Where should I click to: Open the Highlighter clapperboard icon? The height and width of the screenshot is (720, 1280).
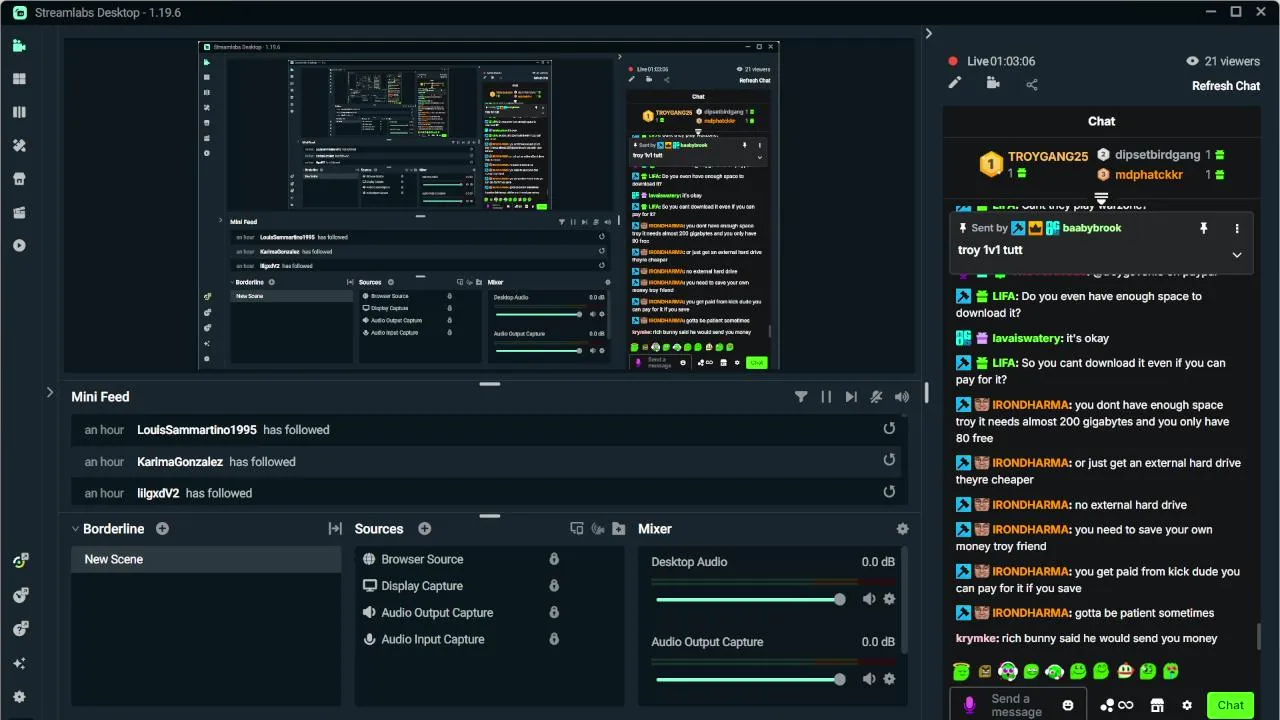tap(19, 212)
